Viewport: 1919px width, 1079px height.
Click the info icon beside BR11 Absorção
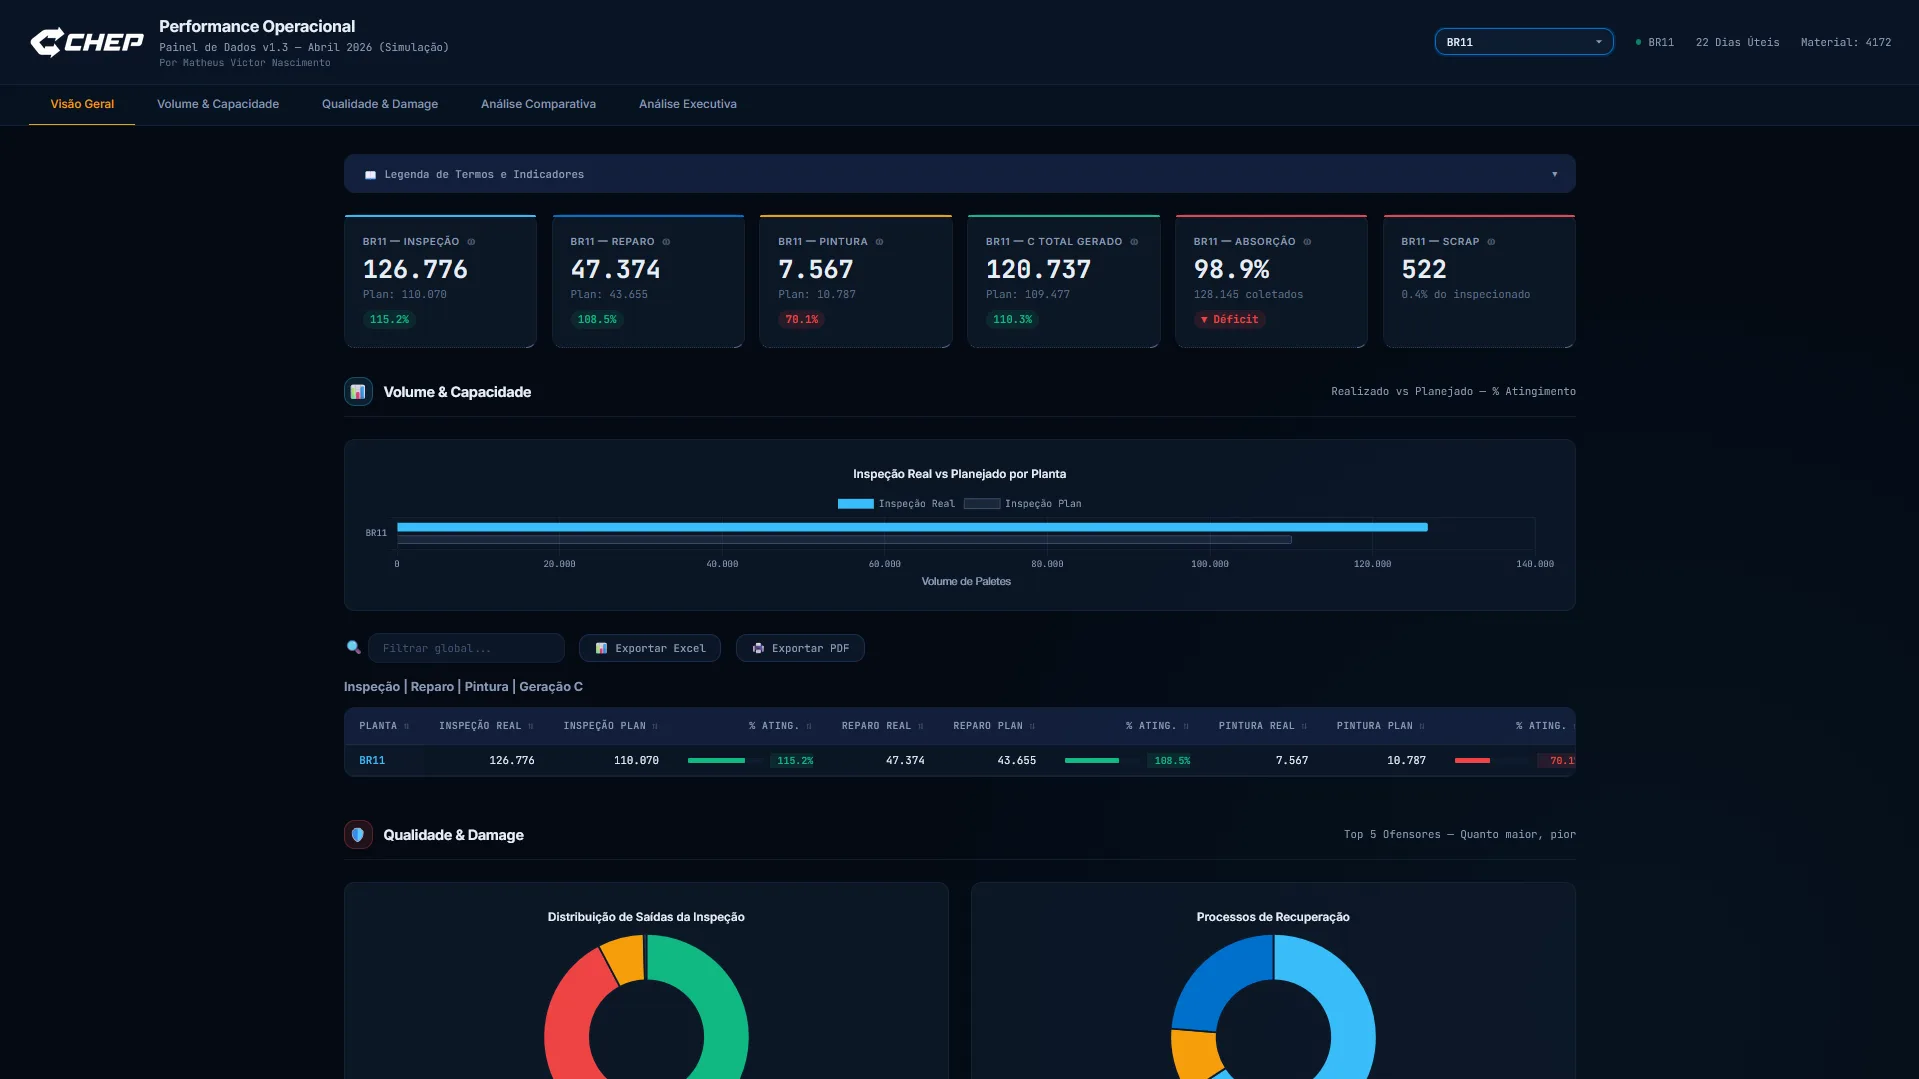(x=1307, y=242)
